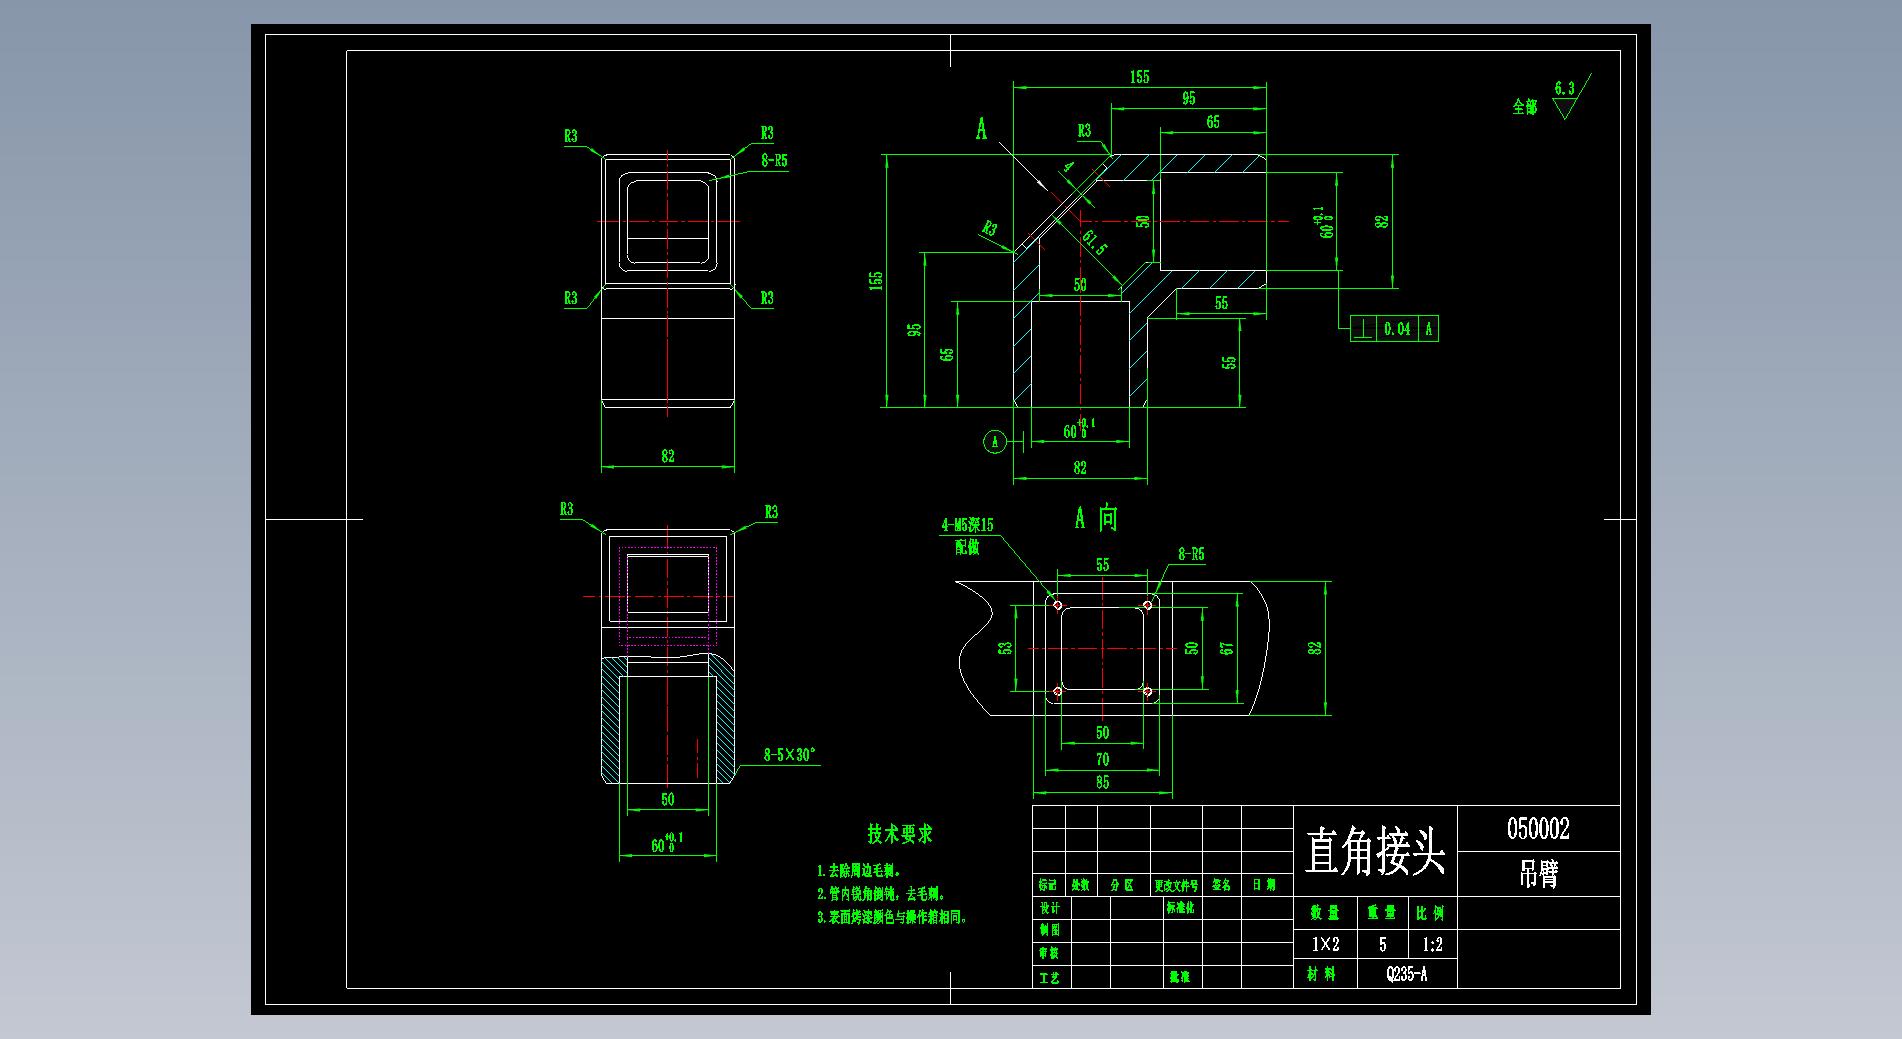Click the '67' dimension in A向 view
1902x1039 pixels.
(x=1227, y=648)
